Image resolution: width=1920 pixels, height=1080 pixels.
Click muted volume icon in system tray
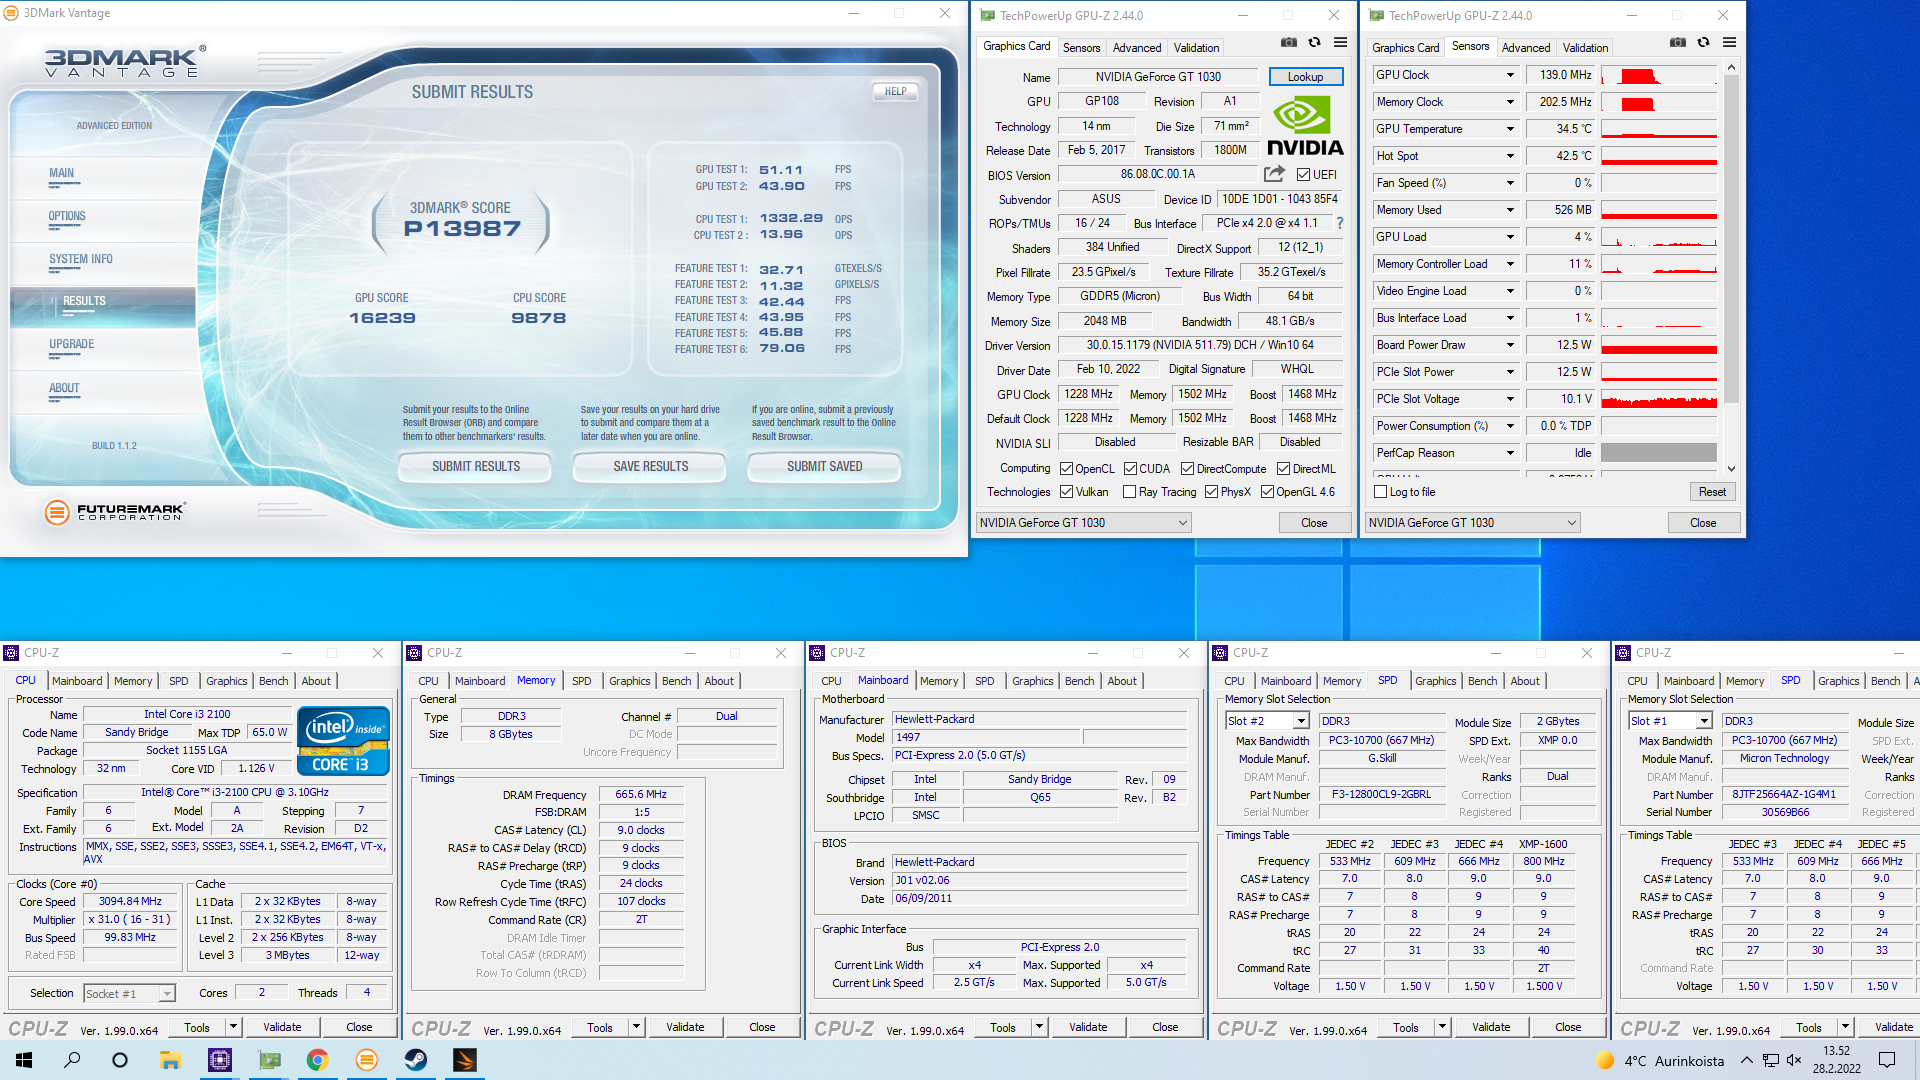tap(1794, 1060)
